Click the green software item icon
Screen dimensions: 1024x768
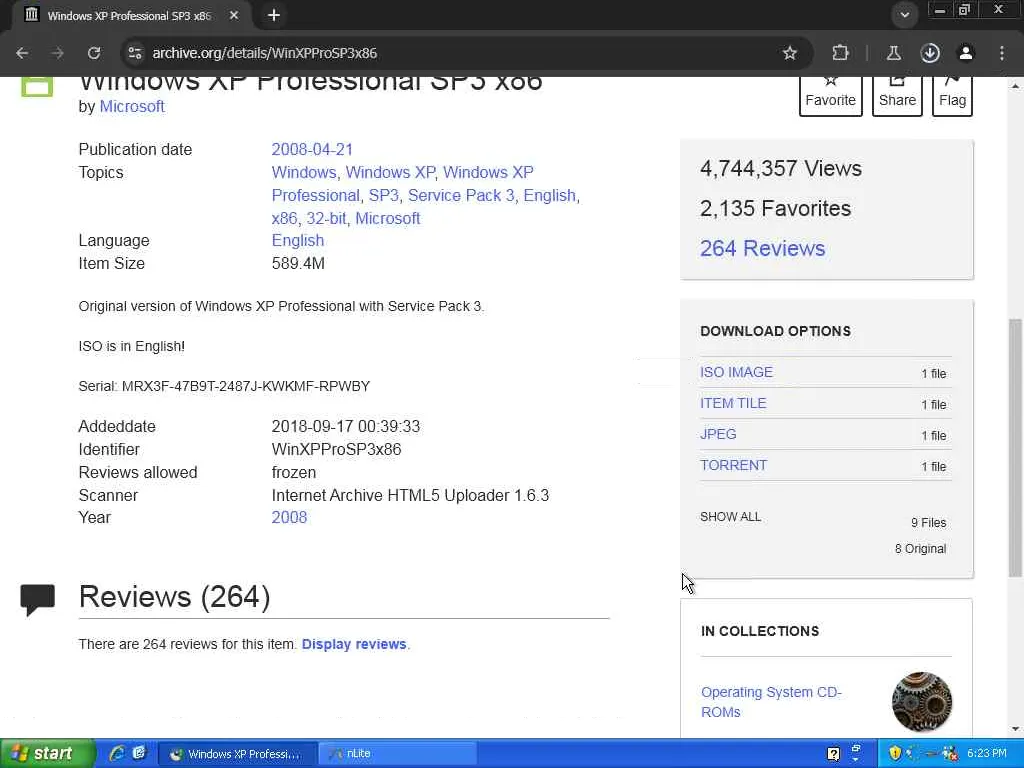pos(37,87)
